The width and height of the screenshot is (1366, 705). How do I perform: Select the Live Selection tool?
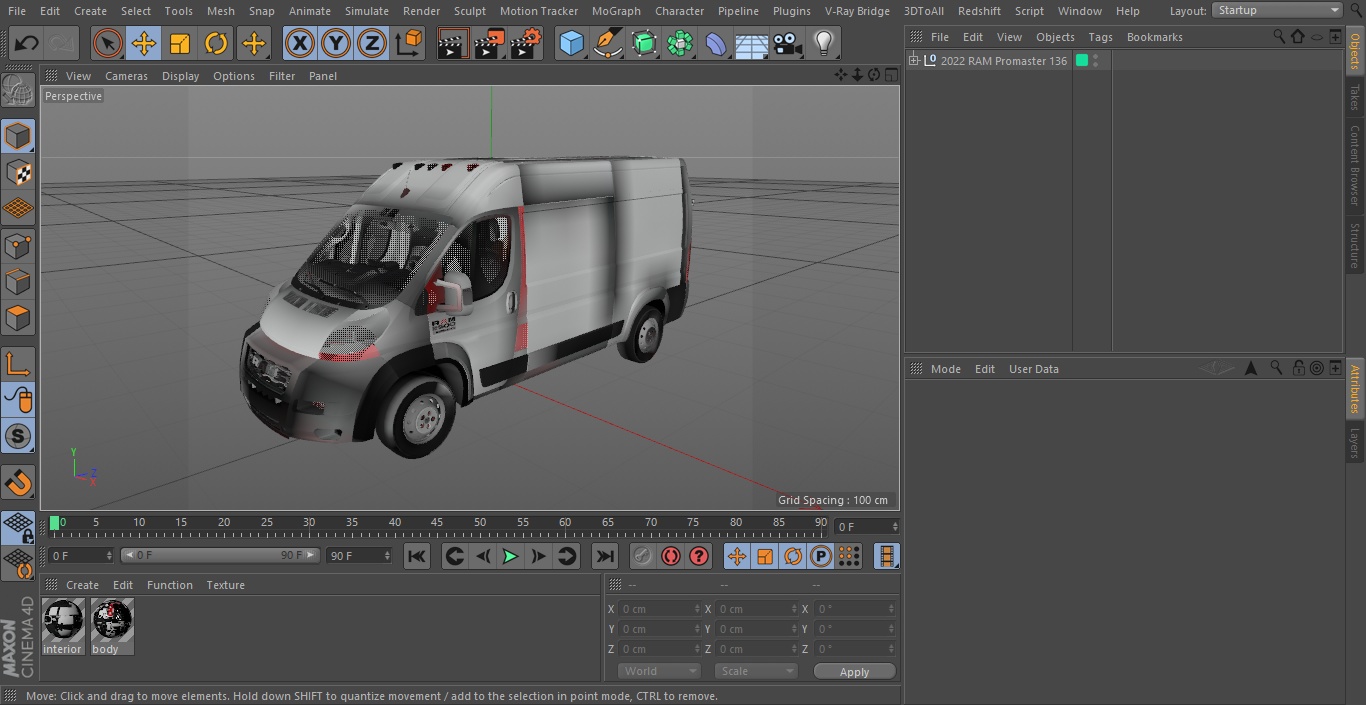108,43
